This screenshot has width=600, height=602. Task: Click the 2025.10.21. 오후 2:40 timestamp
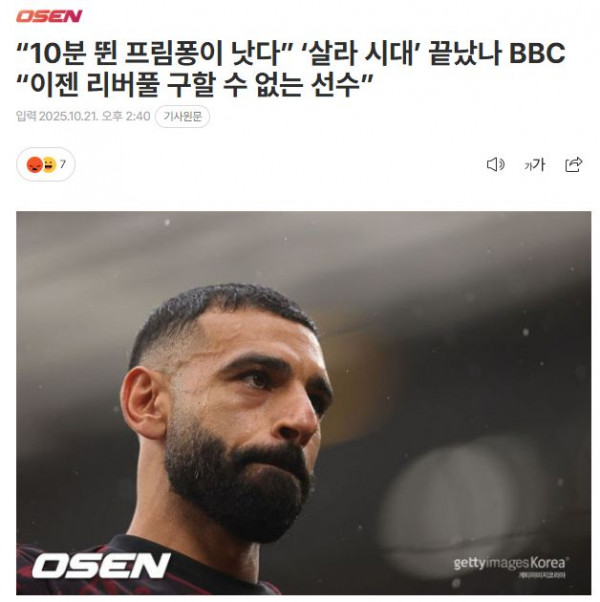point(94,116)
